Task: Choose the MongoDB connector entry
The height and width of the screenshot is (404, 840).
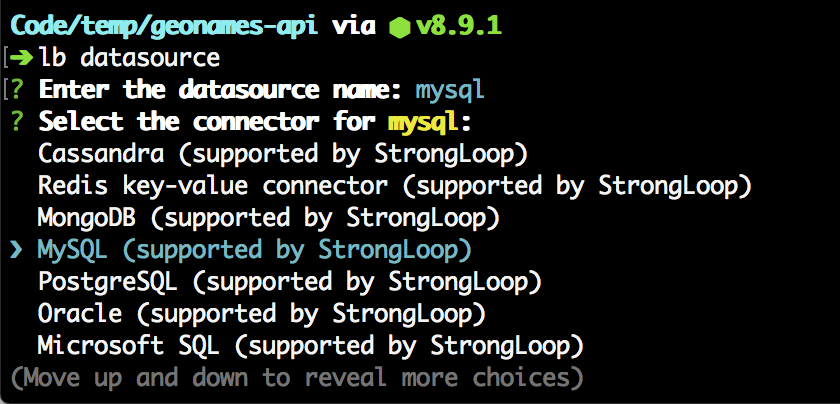Action: 269,218
